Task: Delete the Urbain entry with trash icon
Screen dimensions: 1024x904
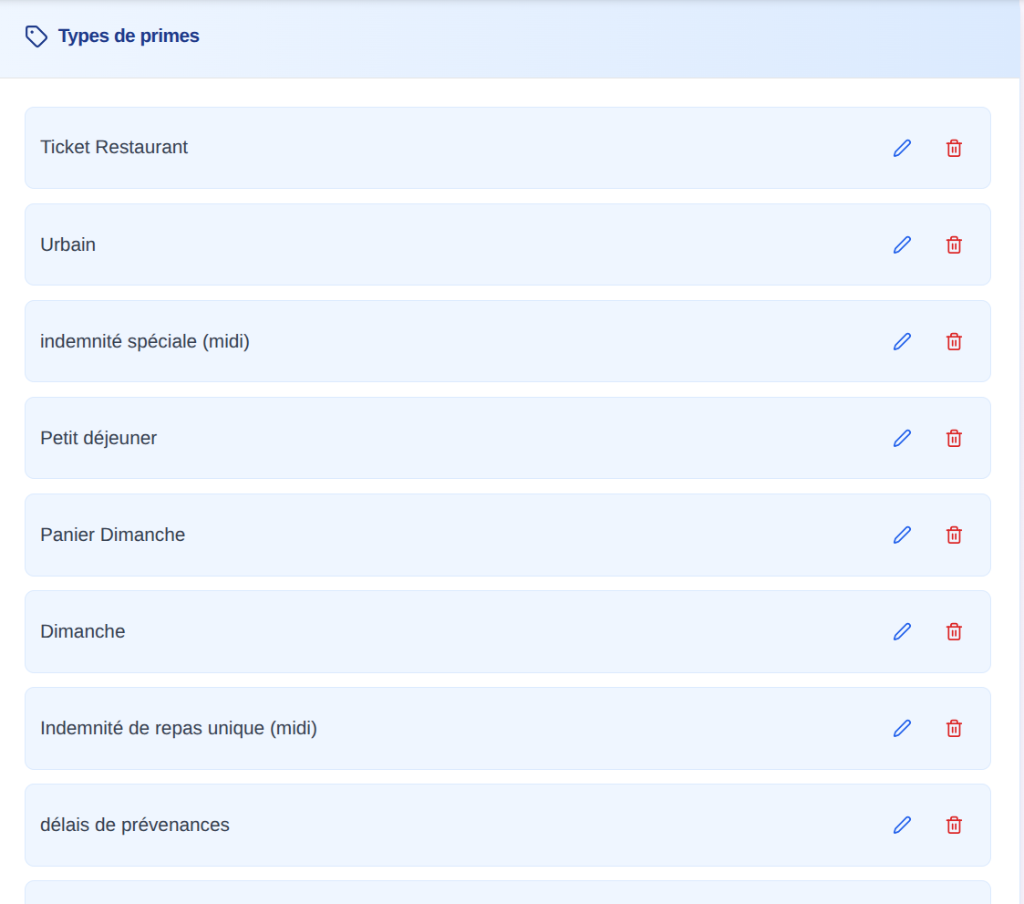Action: (x=953, y=245)
